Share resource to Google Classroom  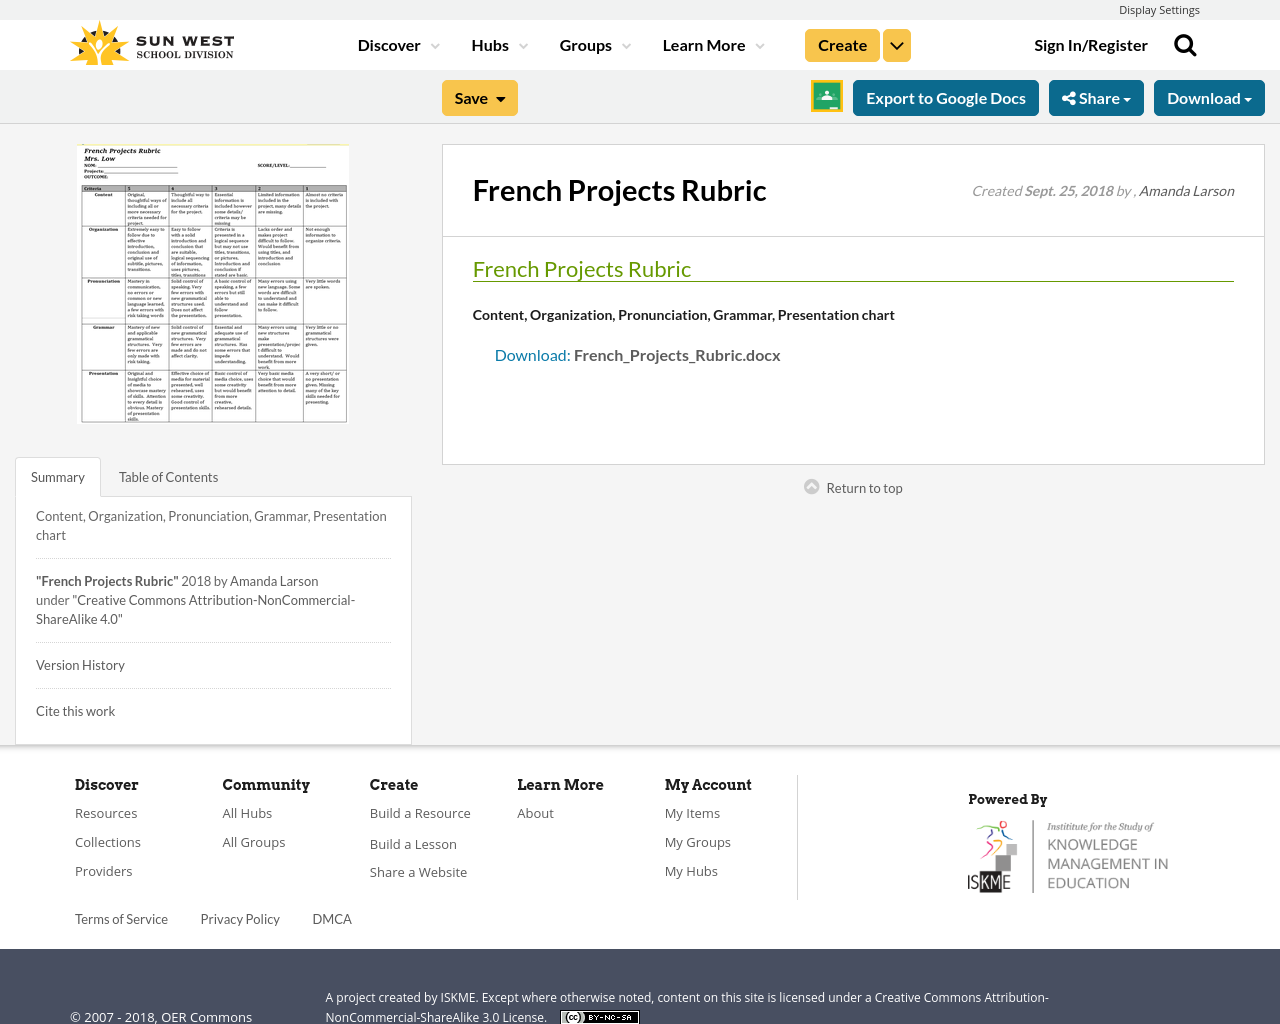click(x=826, y=98)
